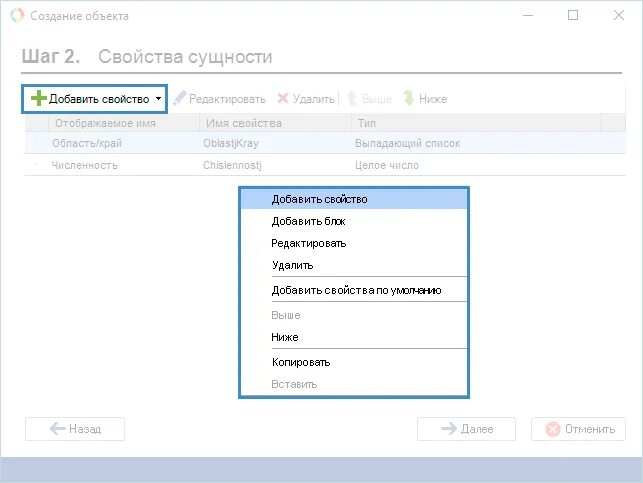Click the Назад back arrow icon
643x483 pixels.
pyautogui.click(x=57, y=428)
